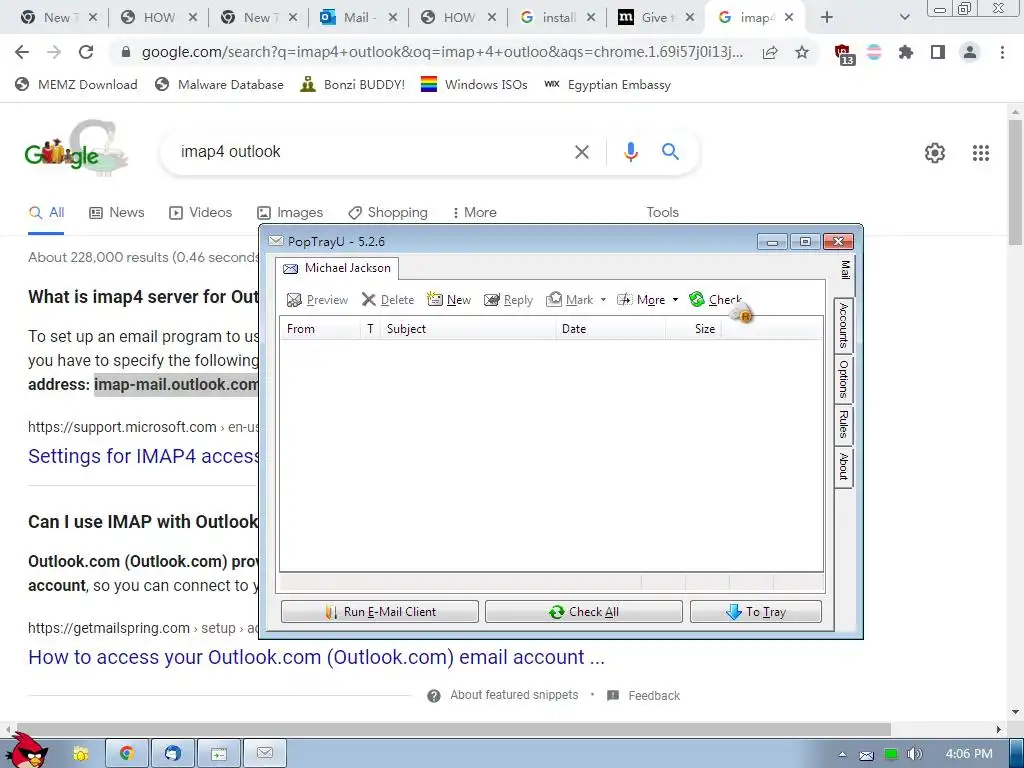Viewport: 1024px width, 768px height.
Task: Click the Check All button
Action: [x=584, y=612]
